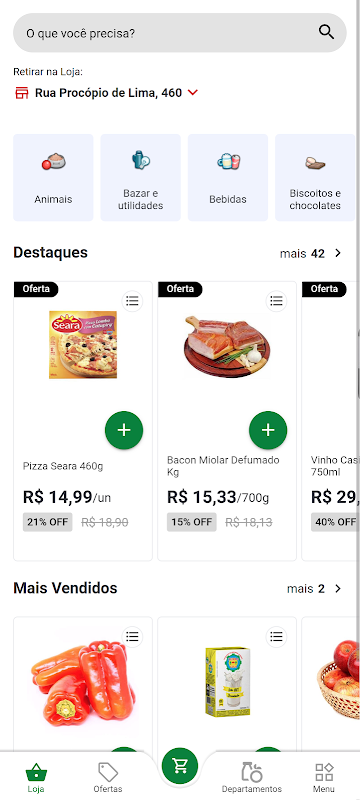360x800 pixels.
Task: Open the Bebidas category
Action: (x=228, y=178)
